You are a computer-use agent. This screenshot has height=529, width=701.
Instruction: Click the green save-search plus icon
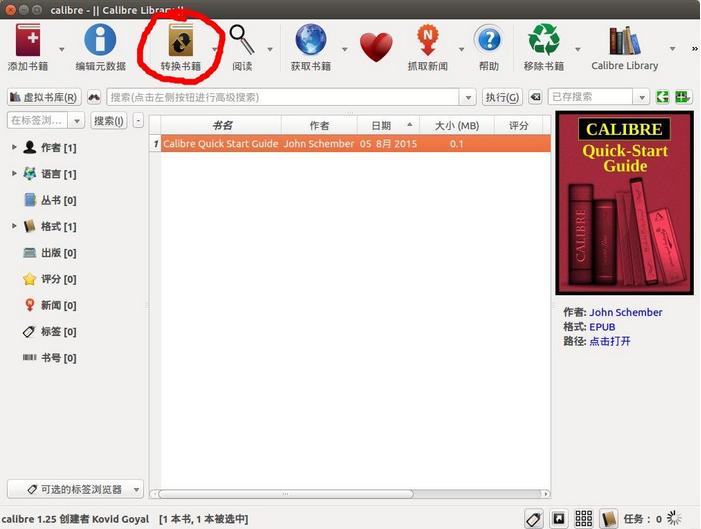pyautogui.click(x=683, y=97)
